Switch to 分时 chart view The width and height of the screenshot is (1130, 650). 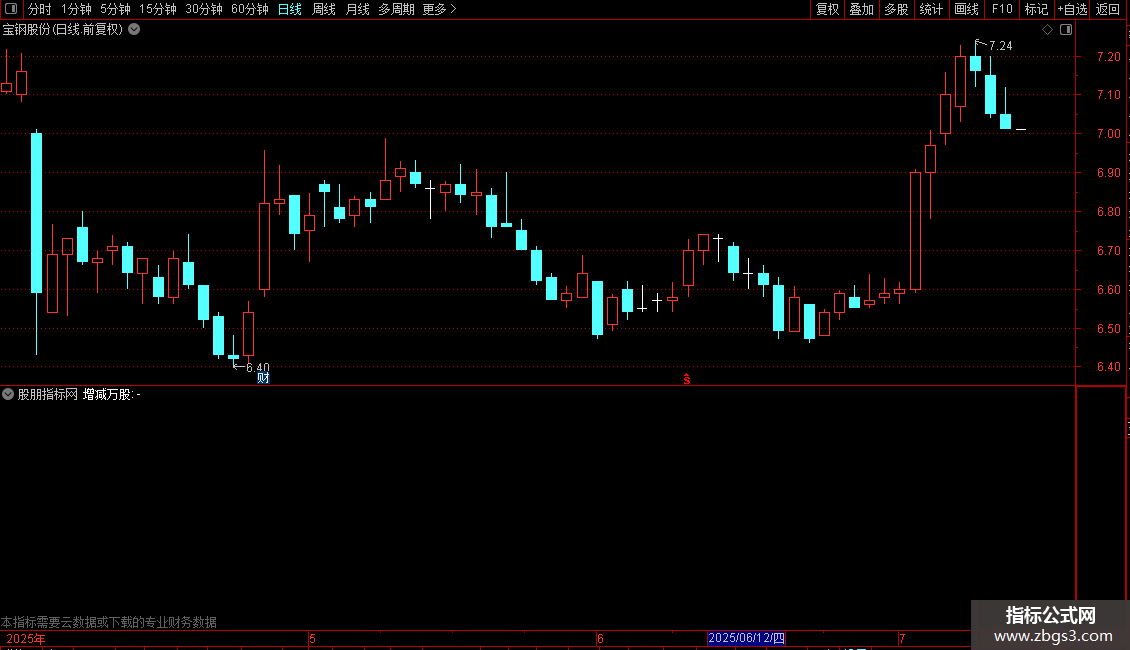[40, 9]
